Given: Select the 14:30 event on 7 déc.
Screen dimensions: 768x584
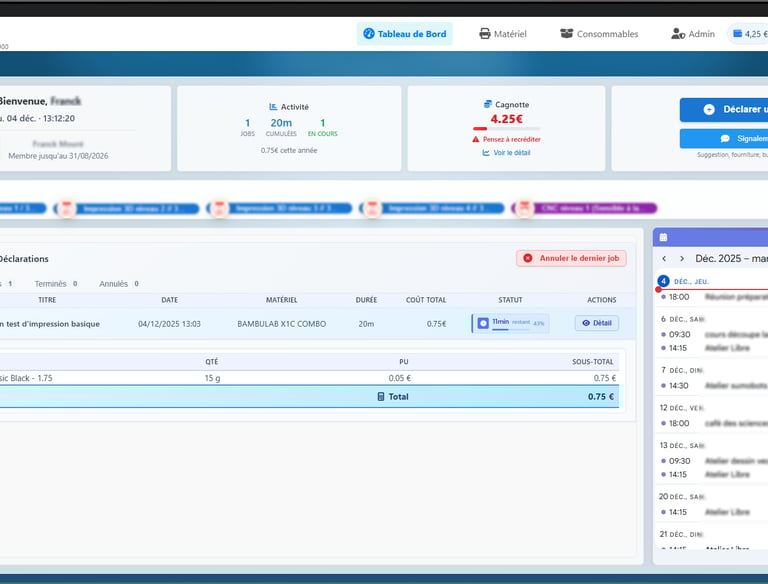Looking at the screenshot, I should coord(714,386).
